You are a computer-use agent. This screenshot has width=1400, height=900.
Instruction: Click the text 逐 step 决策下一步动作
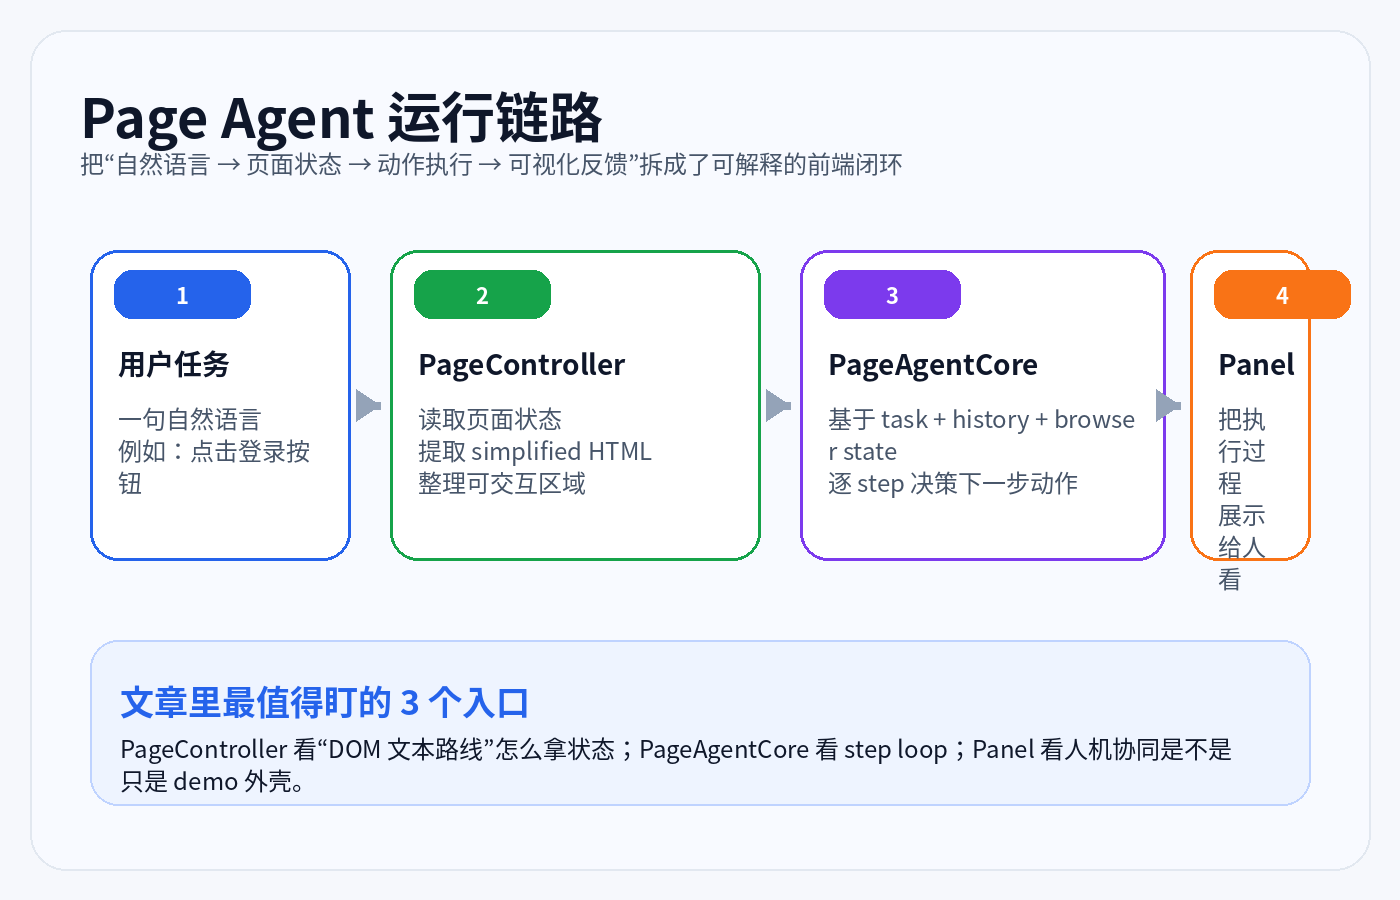[x=954, y=483]
